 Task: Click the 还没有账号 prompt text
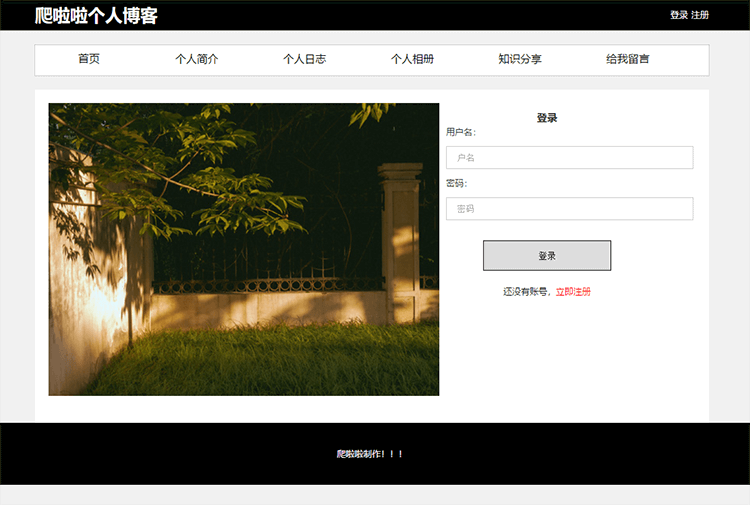coord(527,292)
